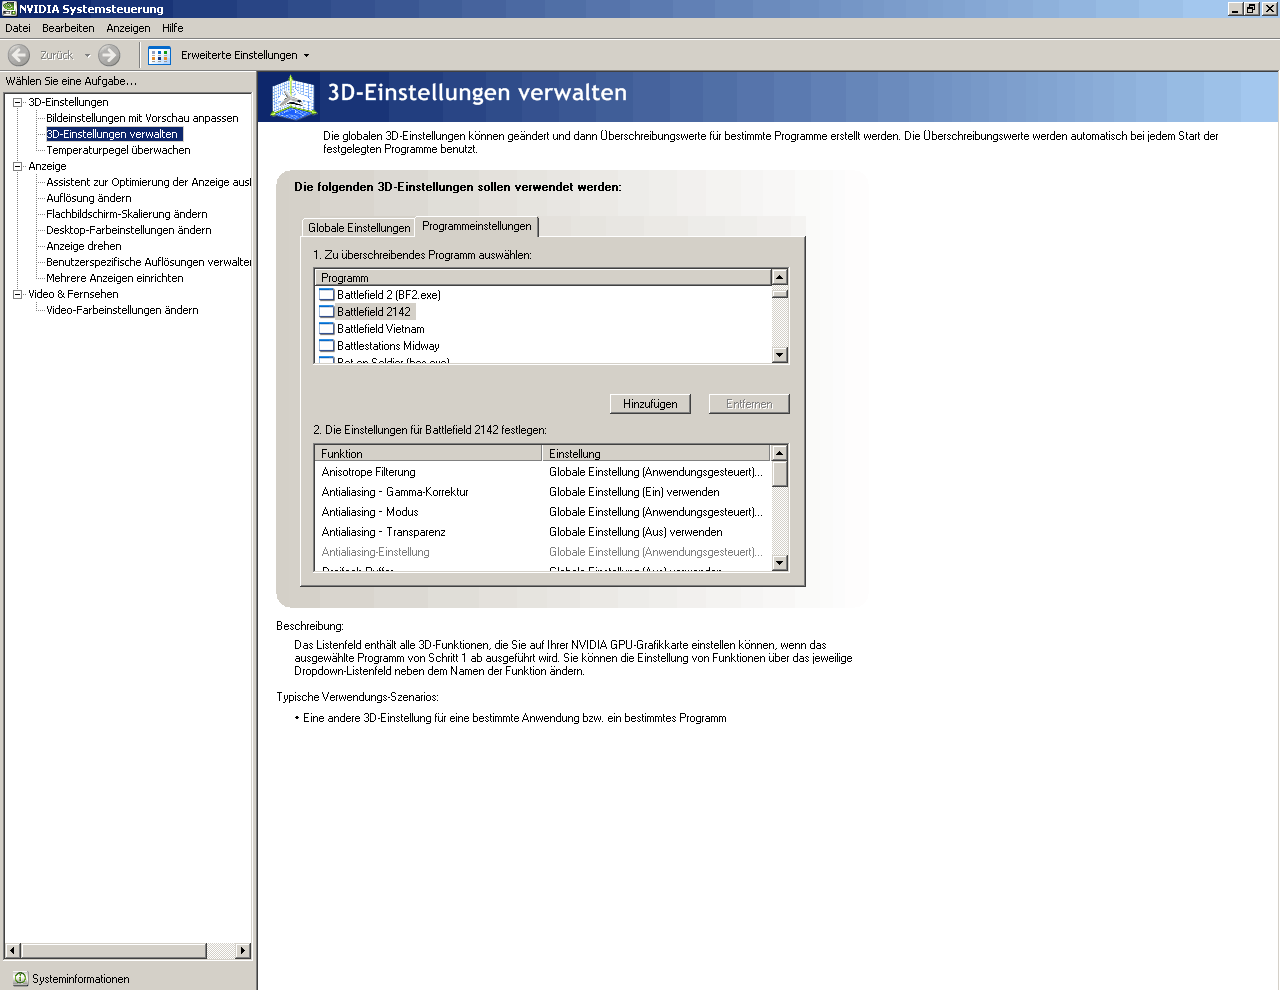The width and height of the screenshot is (1280, 990).
Task: Select Bildeinstellungen mit Vorschau anpassen
Action: point(142,118)
